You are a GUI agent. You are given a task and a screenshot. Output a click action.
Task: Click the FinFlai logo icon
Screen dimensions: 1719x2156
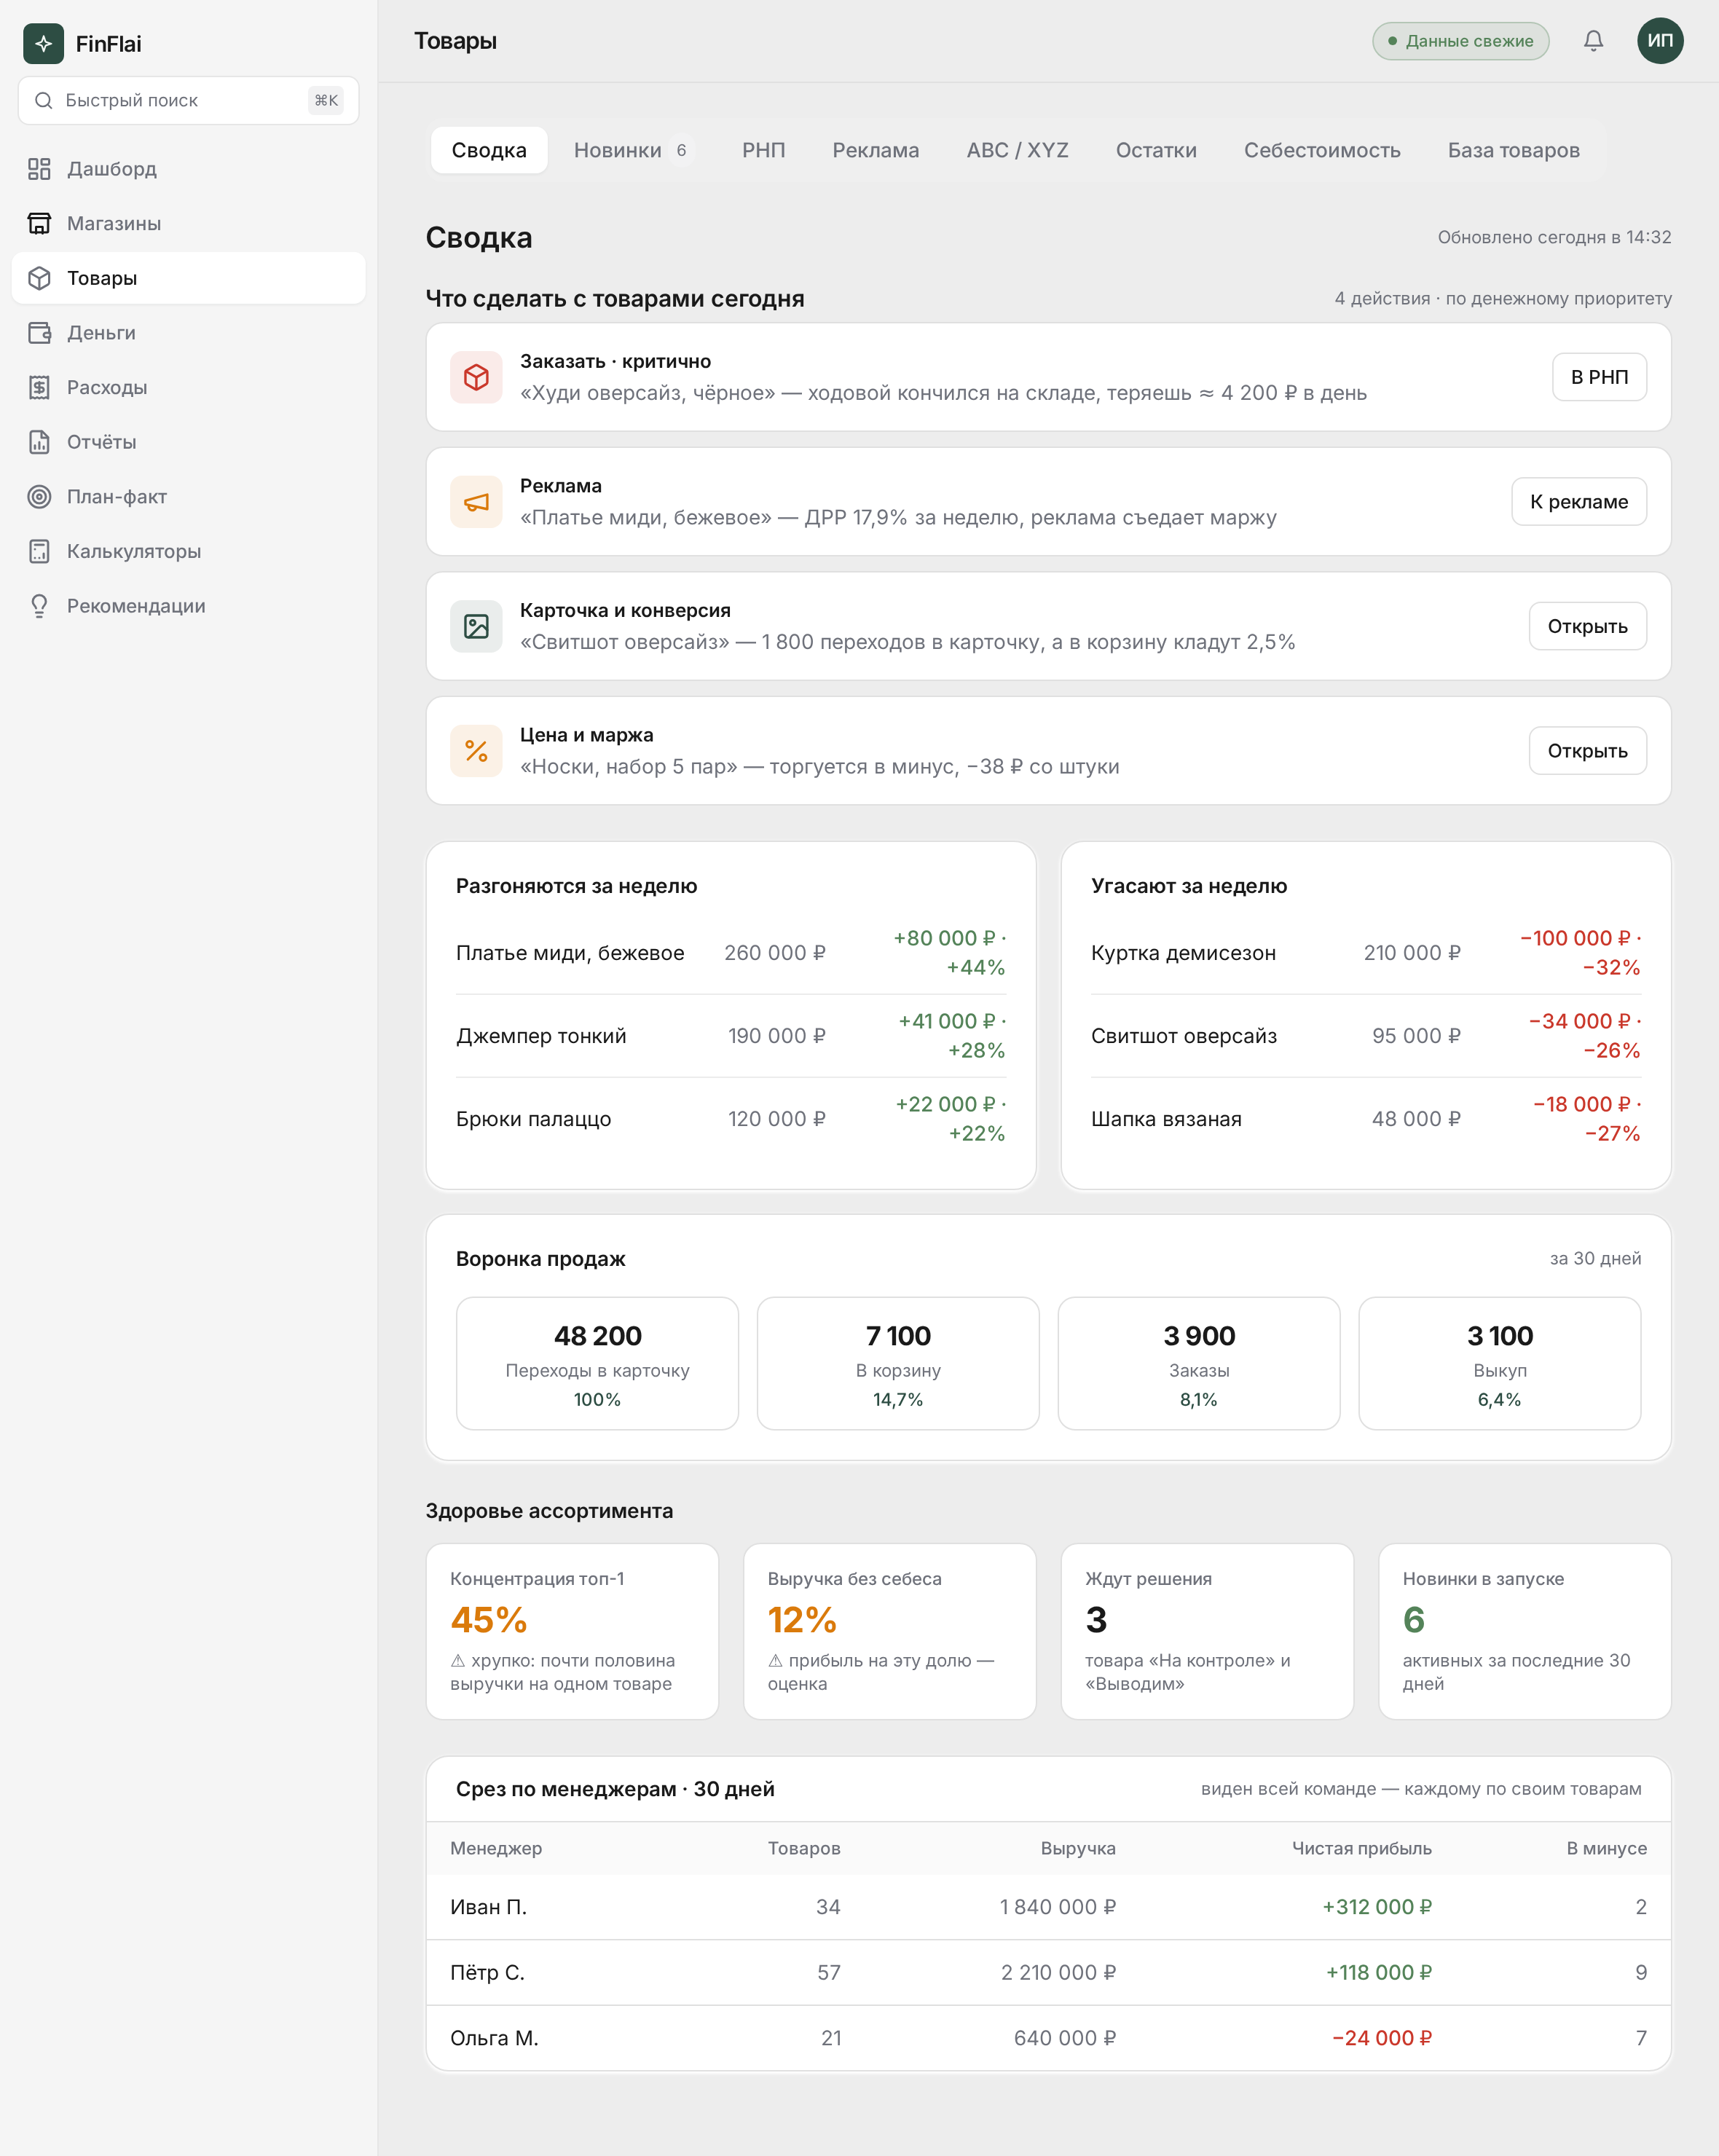coord(44,44)
